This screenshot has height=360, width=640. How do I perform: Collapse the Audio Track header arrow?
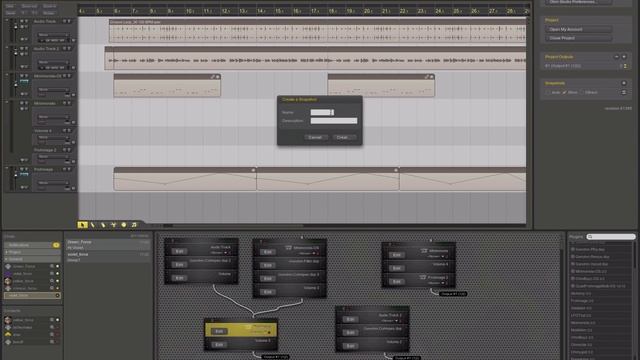(7, 20)
